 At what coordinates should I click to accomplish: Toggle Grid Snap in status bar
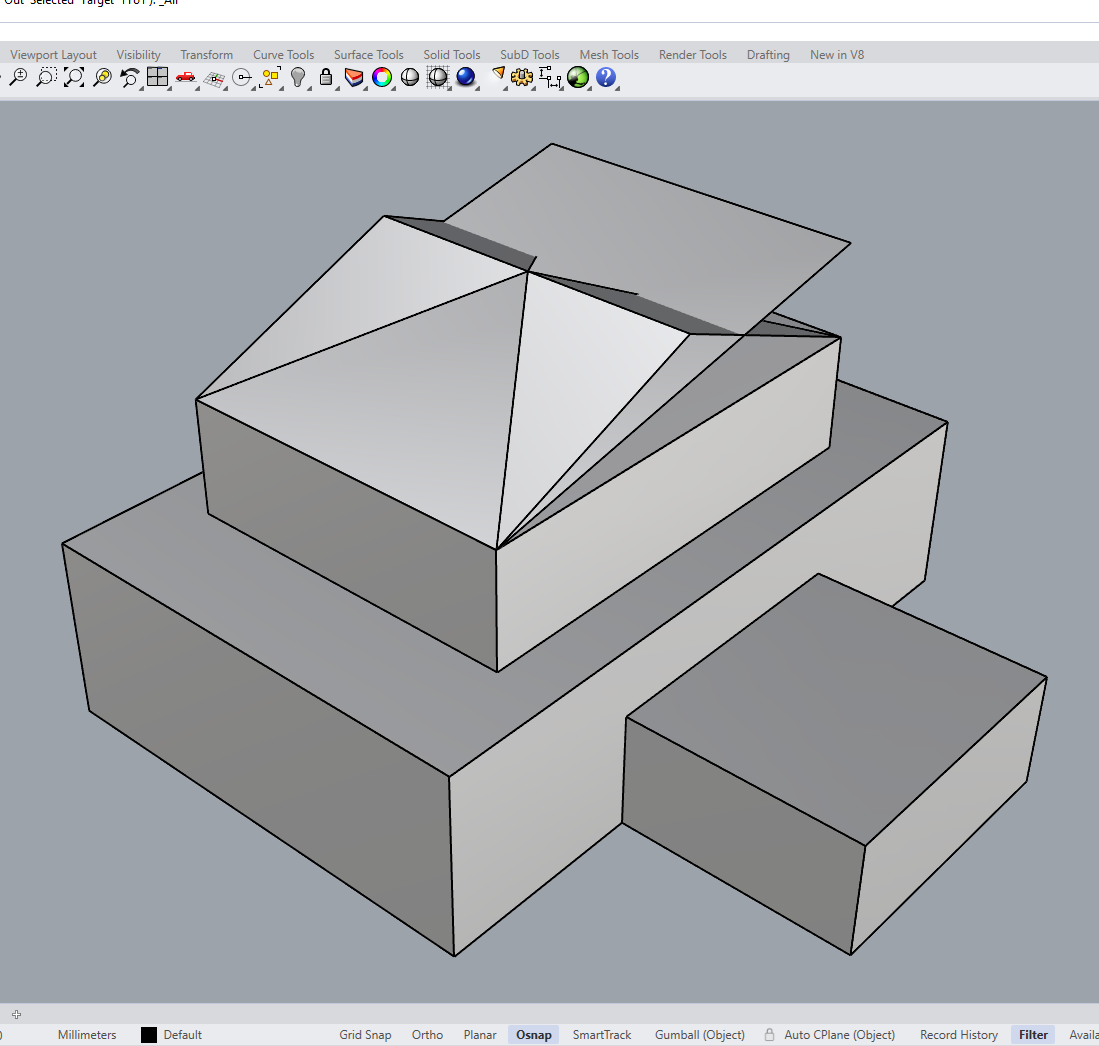point(365,1035)
